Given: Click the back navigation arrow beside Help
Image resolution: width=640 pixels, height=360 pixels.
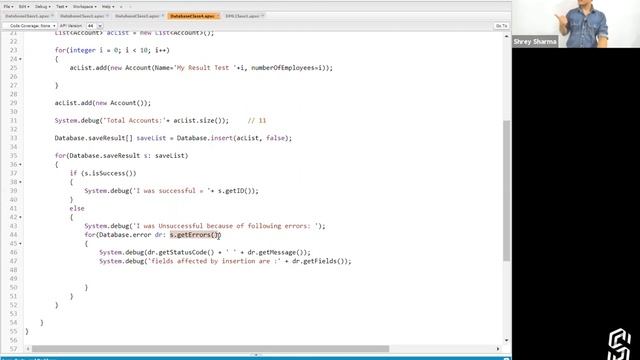Looking at the screenshot, I should 121,7.
